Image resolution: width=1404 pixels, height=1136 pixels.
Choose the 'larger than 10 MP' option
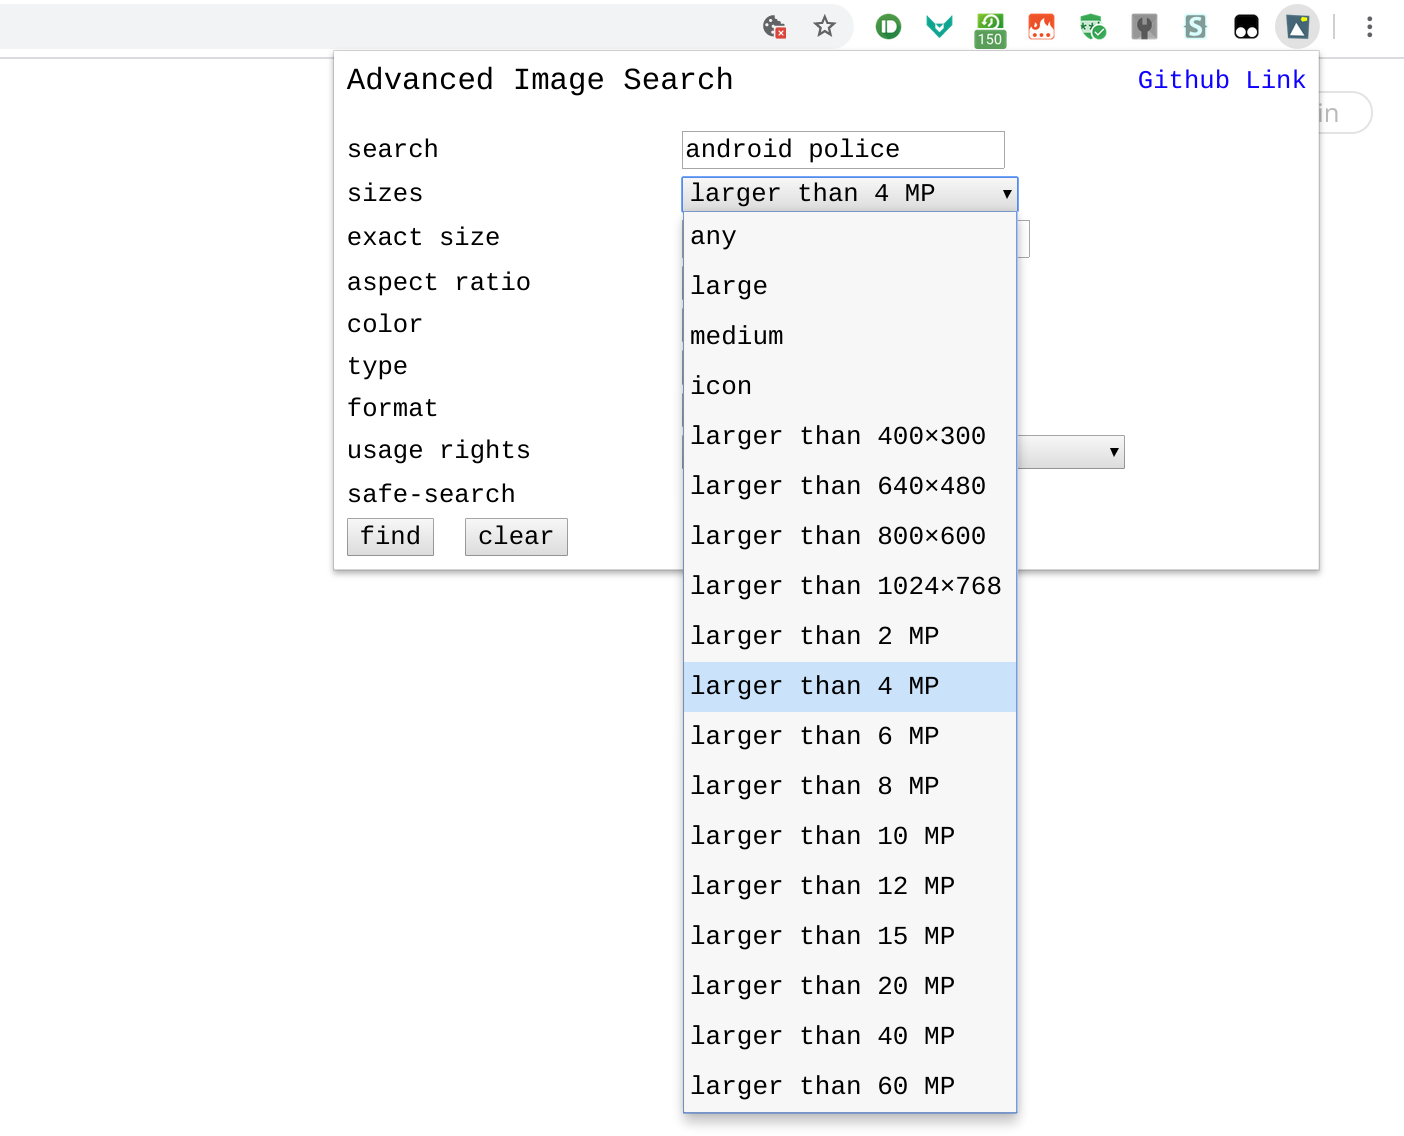822,836
